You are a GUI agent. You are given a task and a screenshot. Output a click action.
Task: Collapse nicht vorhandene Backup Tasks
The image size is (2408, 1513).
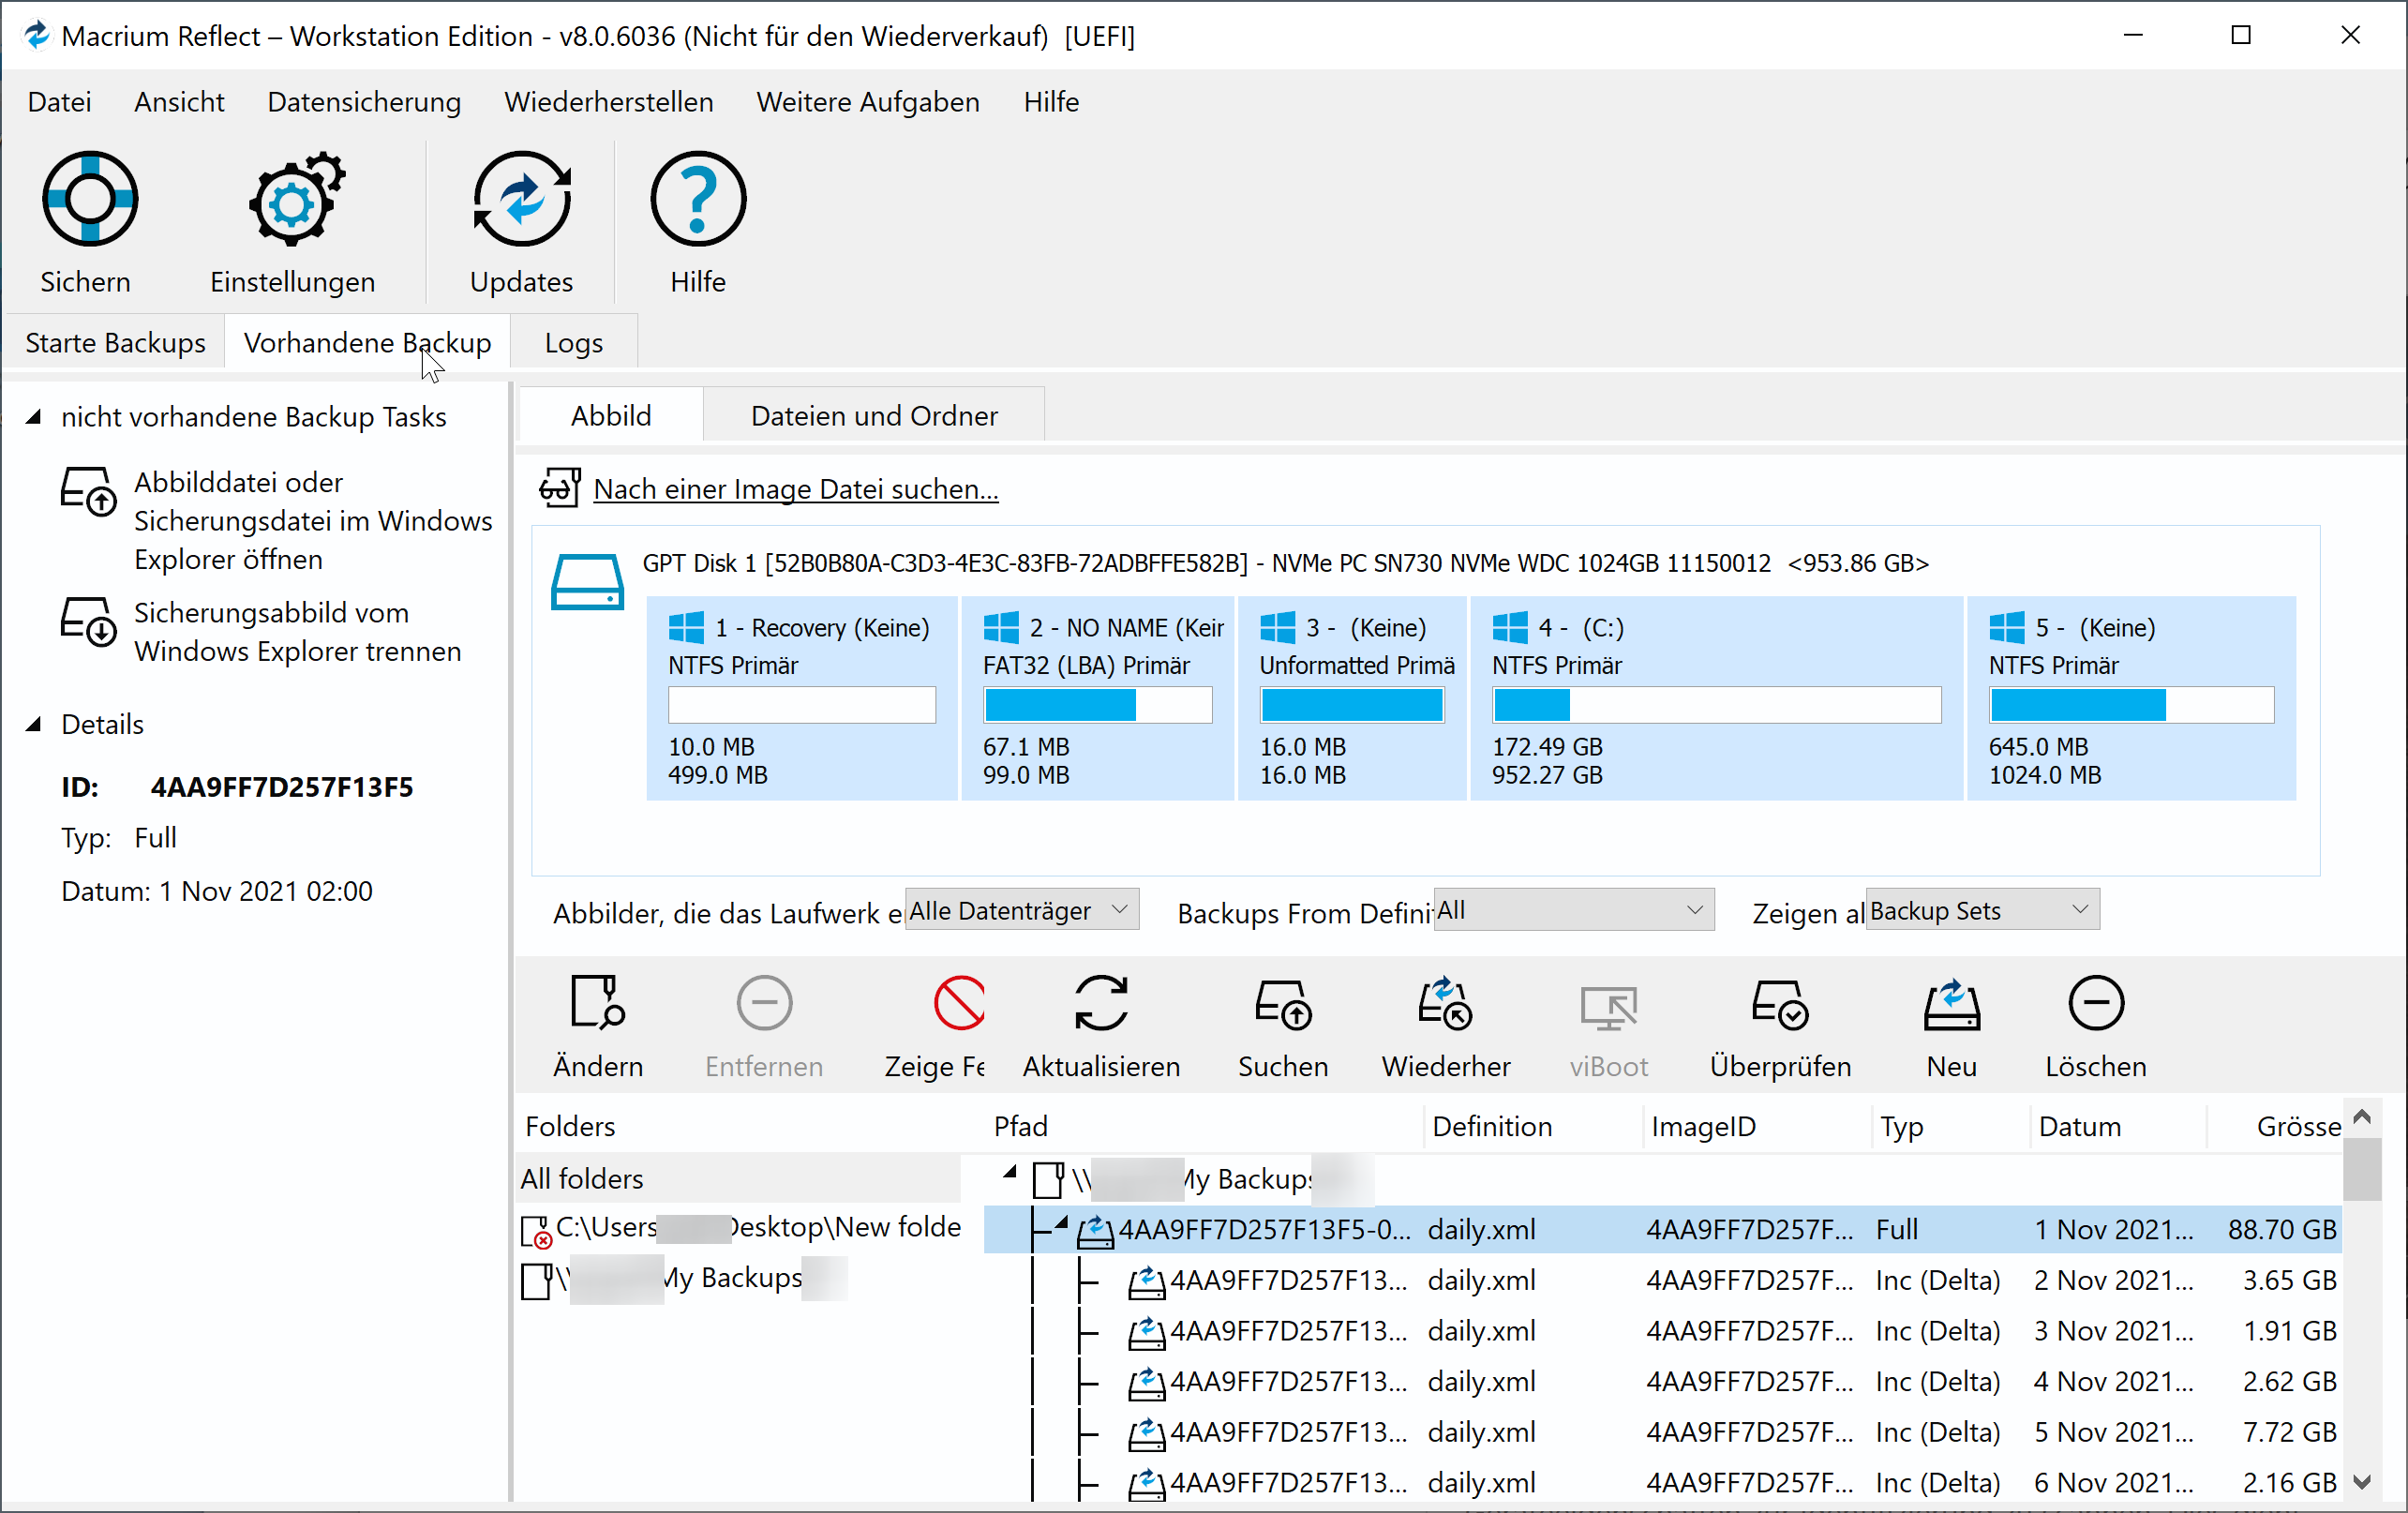35,417
